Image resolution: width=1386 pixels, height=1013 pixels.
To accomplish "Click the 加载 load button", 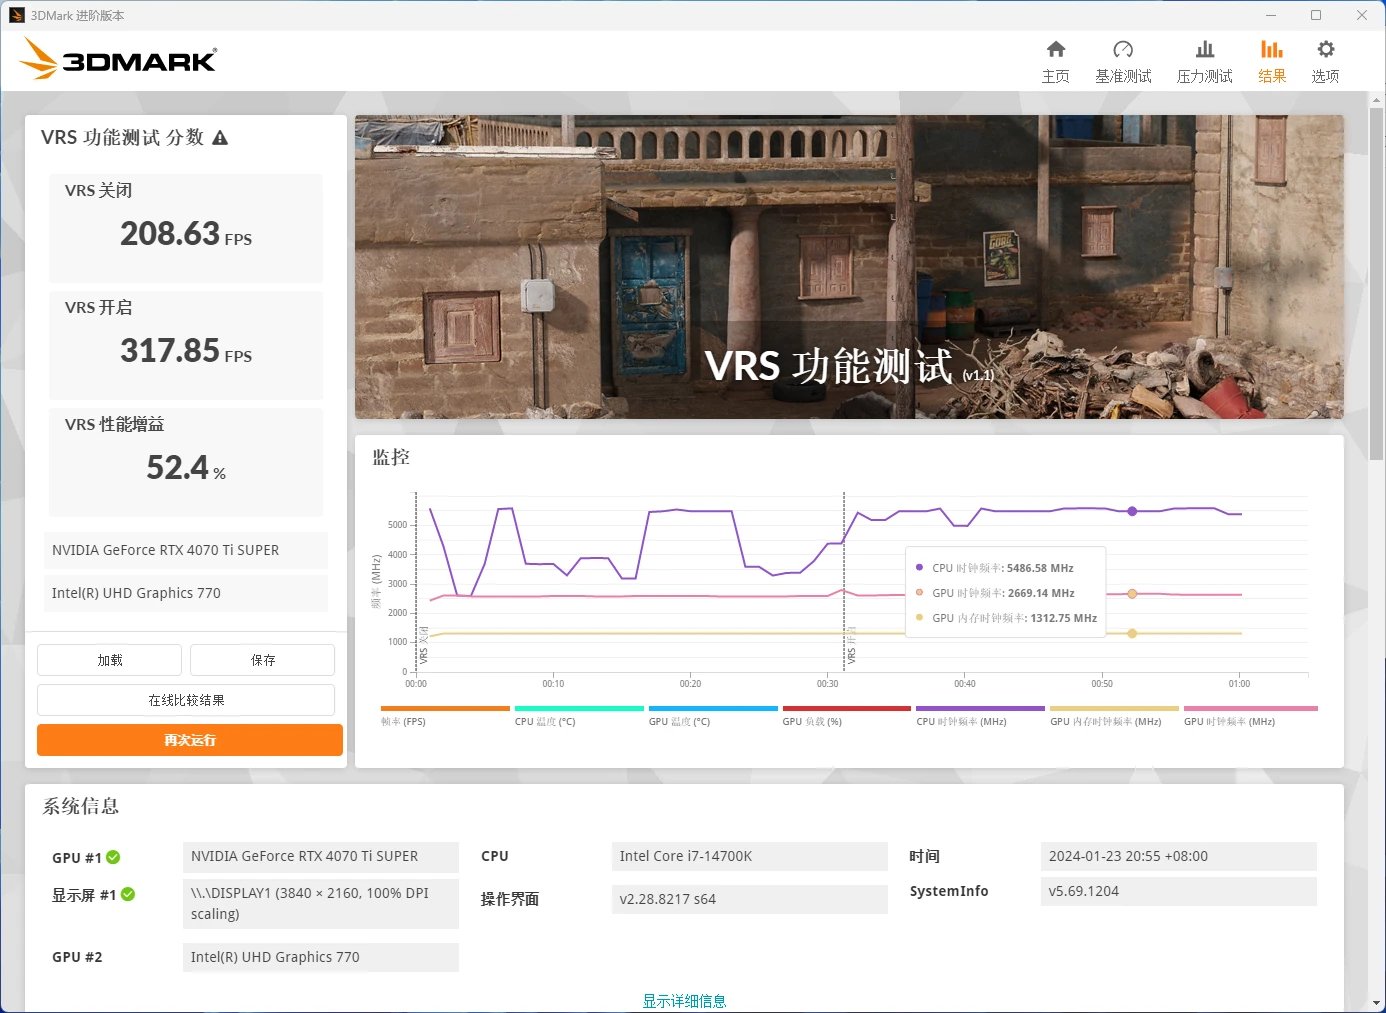I will pyautogui.click(x=110, y=660).
